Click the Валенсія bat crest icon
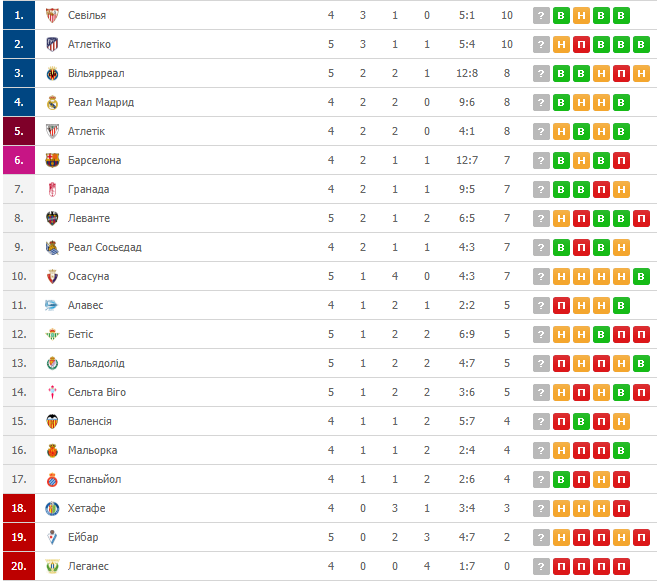 coord(52,421)
